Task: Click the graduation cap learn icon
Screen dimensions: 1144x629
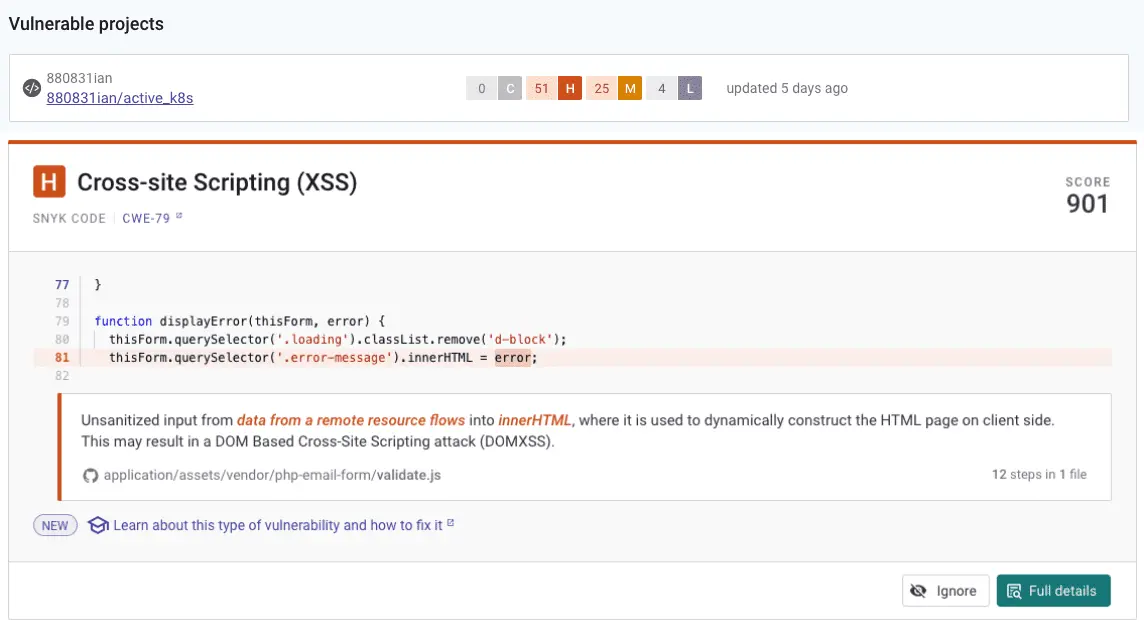Action: click(x=97, y=525)
